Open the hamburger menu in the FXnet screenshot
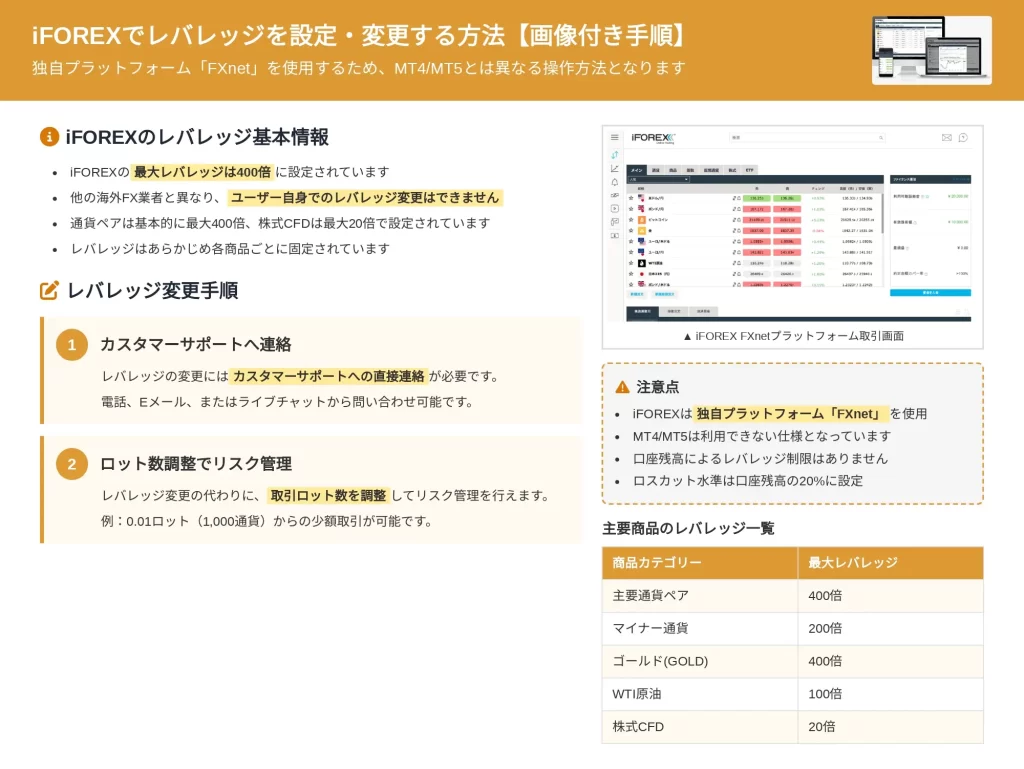1024x769 pixels. click(x=615, y=138)
